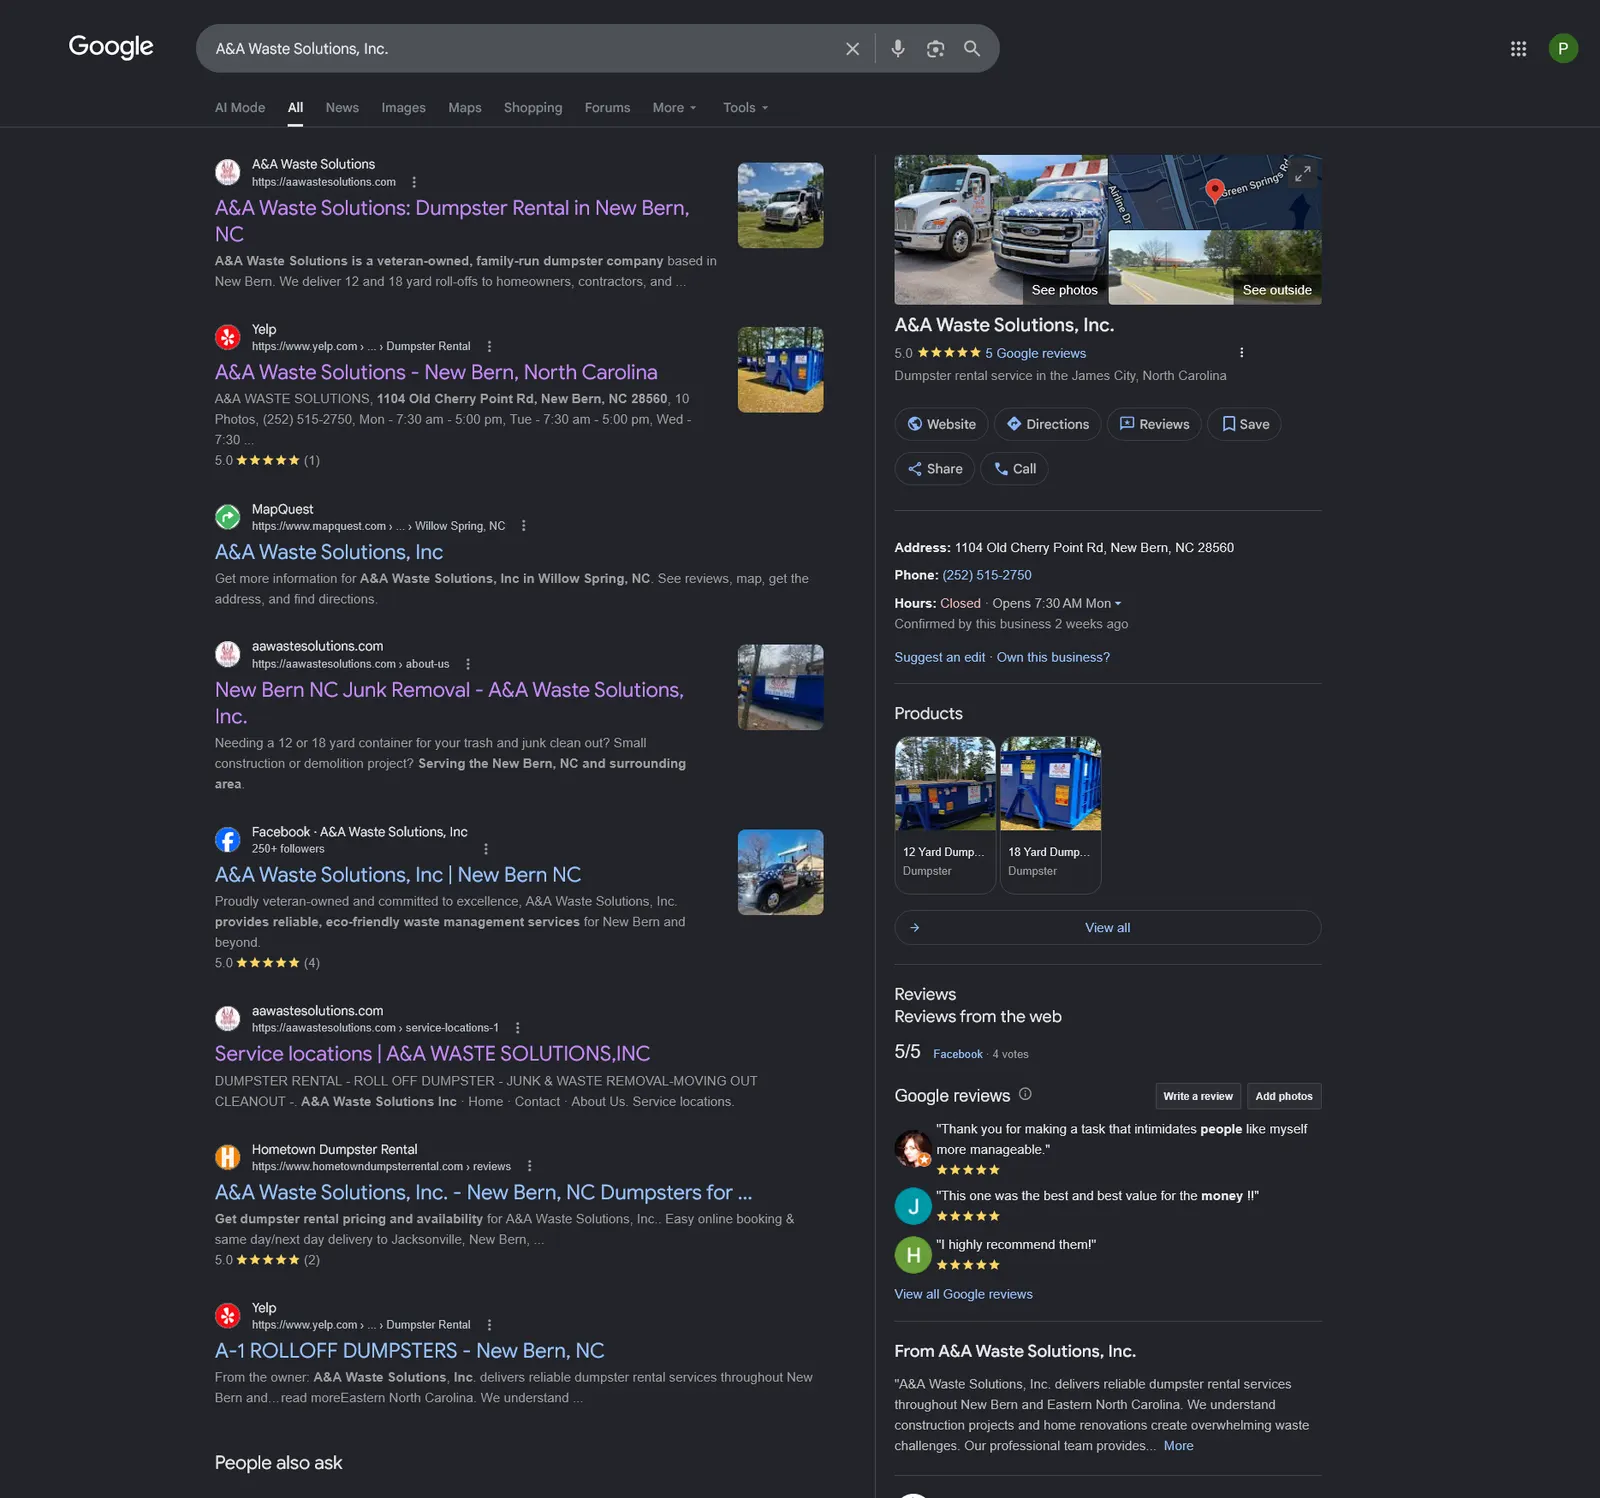The width and height of the screenshot is (1600, 1498).
Task: Get Directions to A&A Waste Solutions
Action: coord(1047,424)
